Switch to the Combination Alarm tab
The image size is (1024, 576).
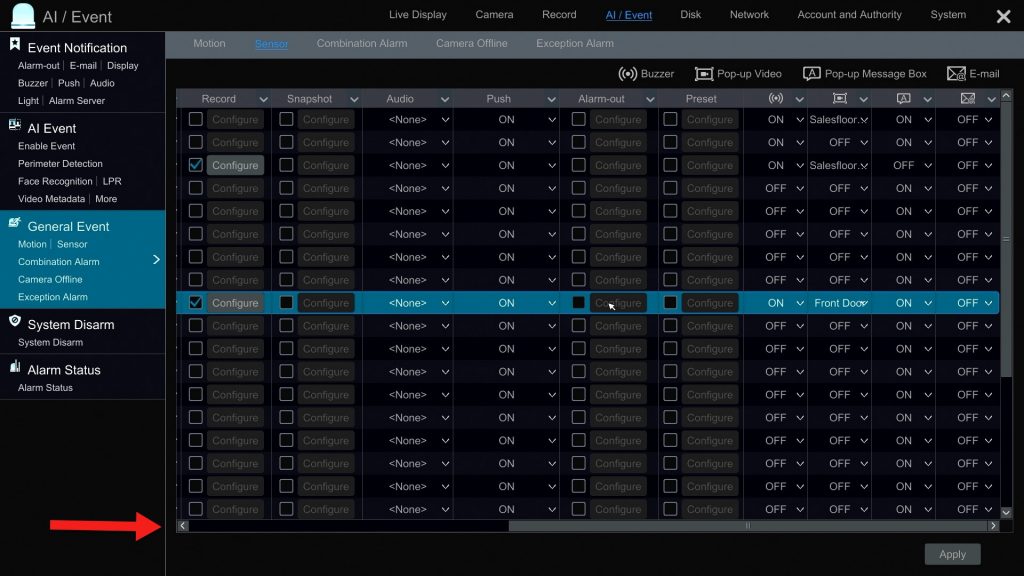(361, 43)
